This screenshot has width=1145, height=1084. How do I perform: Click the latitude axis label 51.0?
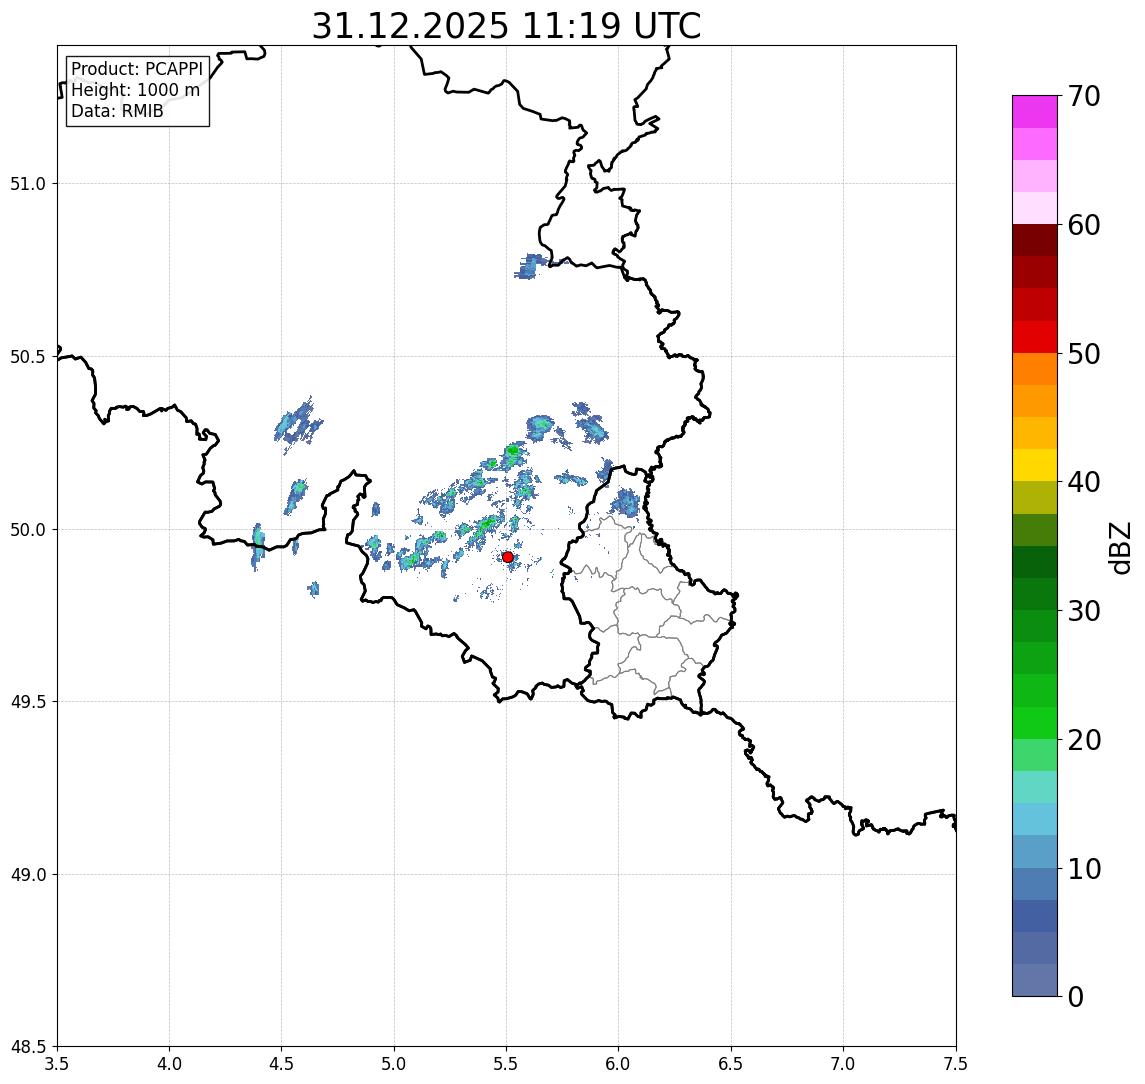28,183
